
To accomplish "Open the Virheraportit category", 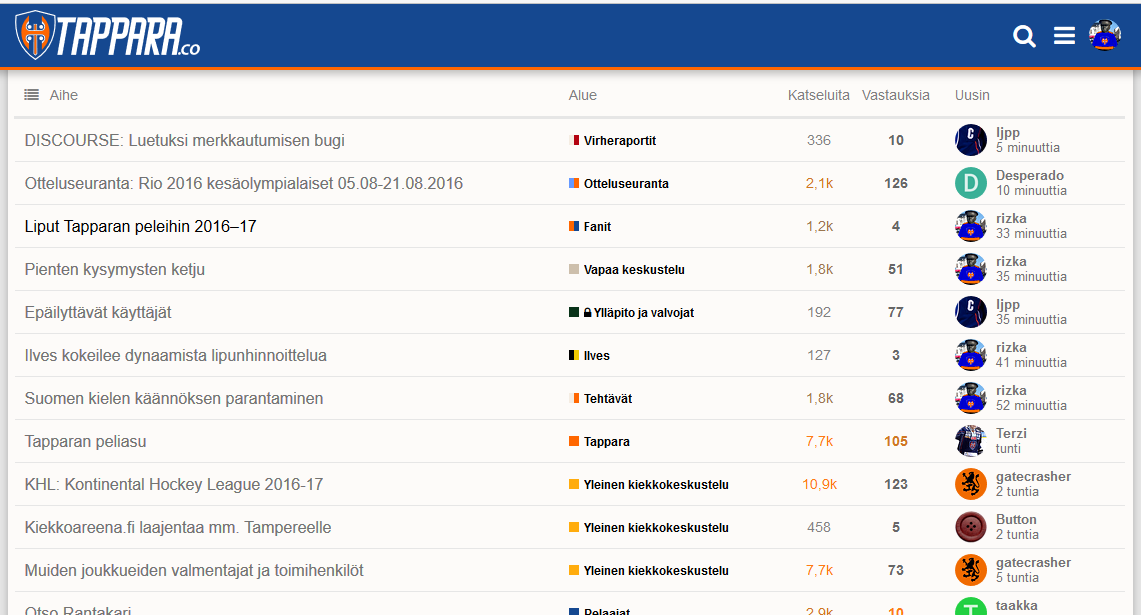I will (619, 141).
